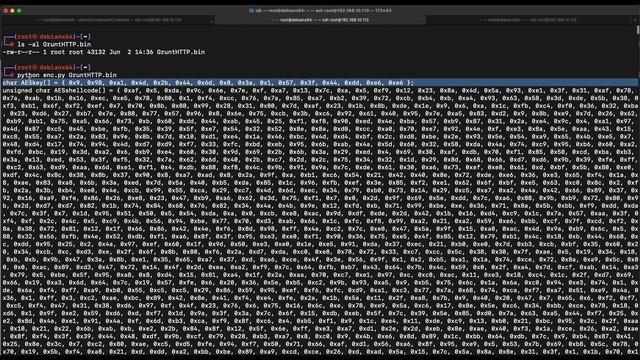Viewport: 640px width, 360px height.
Task: Click the 'python enc.py GruntHTTP.bin' command line
Action: (x=67, y=75)
